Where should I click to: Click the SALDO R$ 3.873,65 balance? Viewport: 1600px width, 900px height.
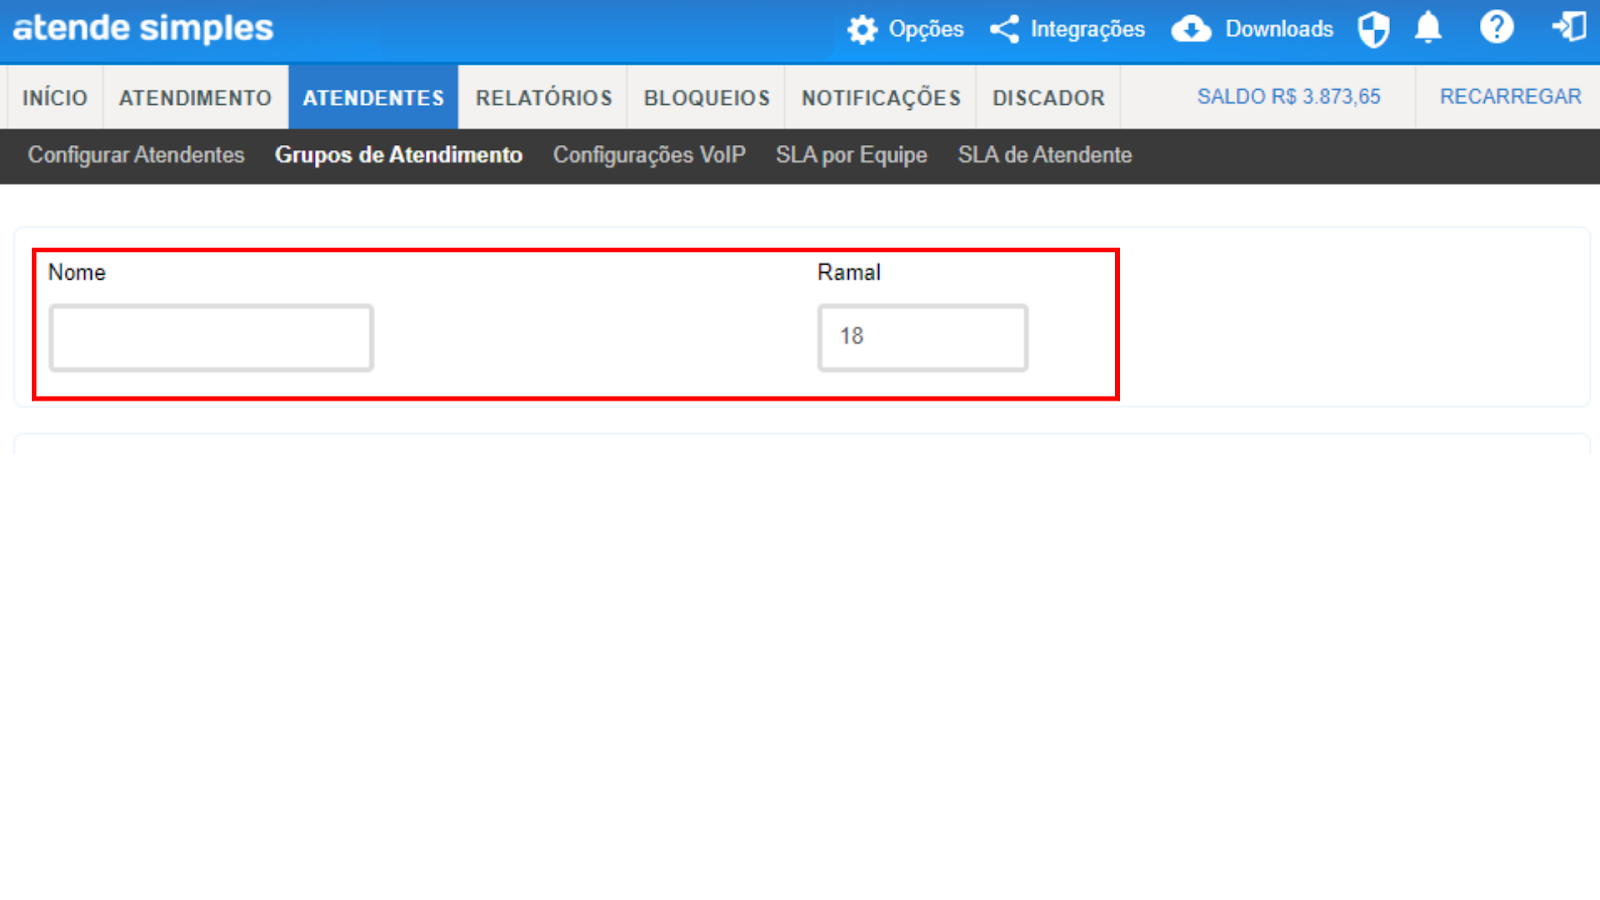tap(1289, 97)
